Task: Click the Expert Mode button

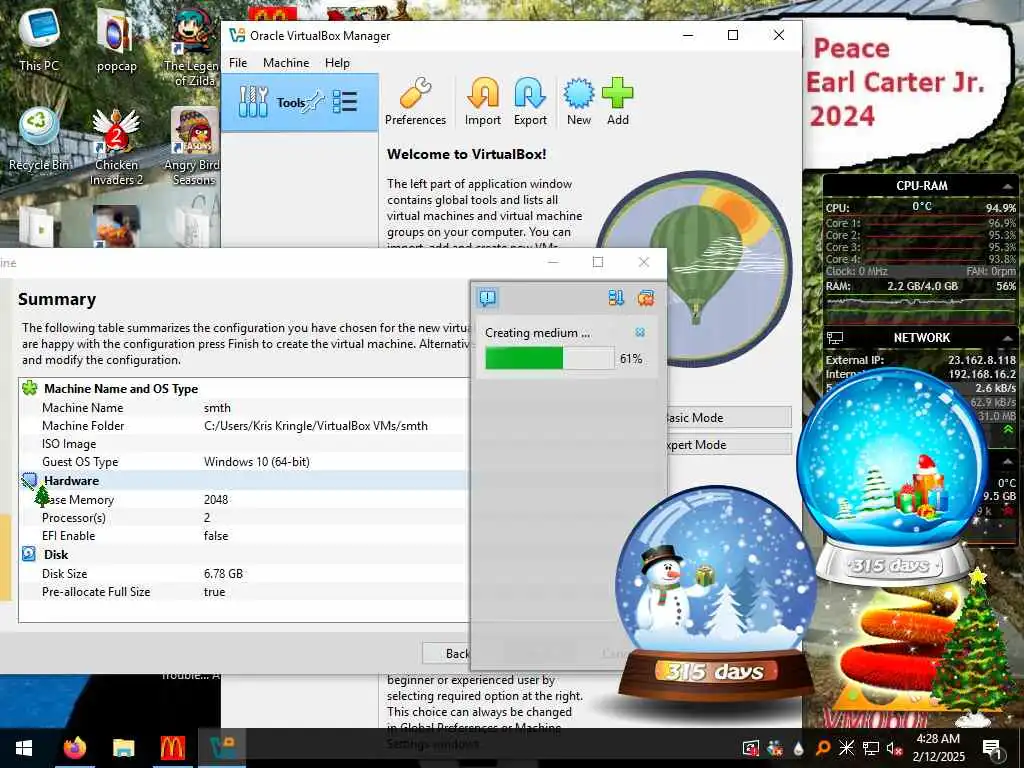Action: (729, 445)
